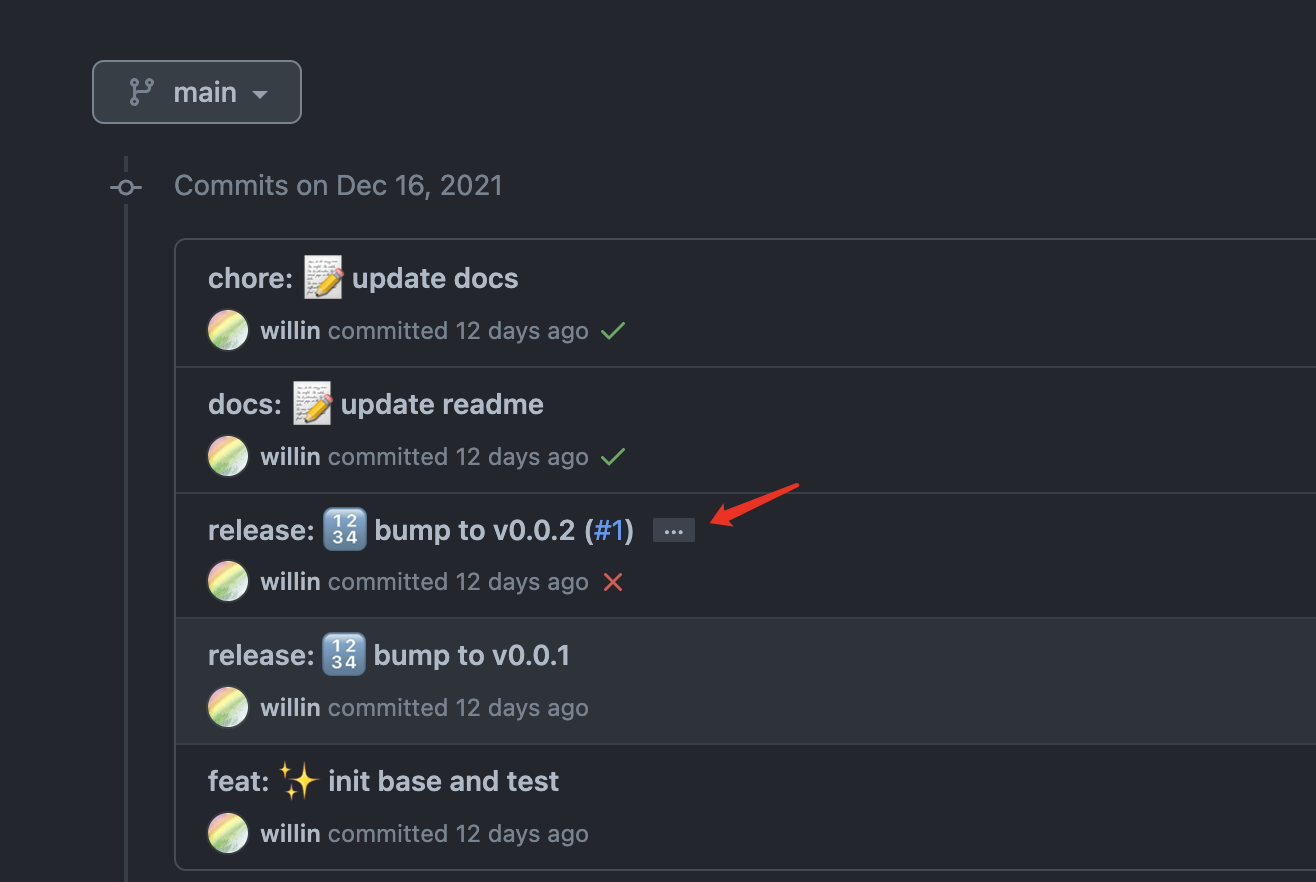The height and width of the screenshot is (882, 1316).
Task: Click willin's avatar on the bottom commit
Action: click(x=227, y=833)
